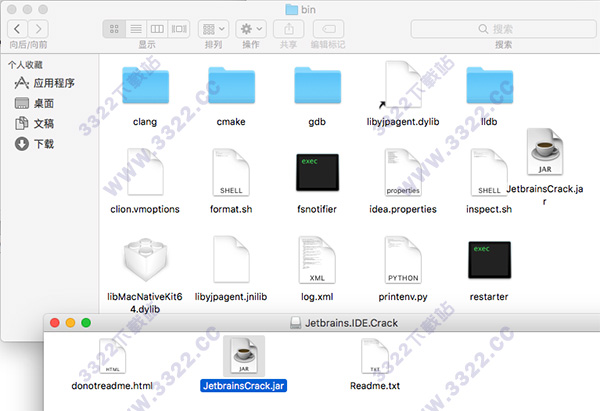Image resolution: width=600 pixels, height=411 pixels.
Task: Select the libMacNativeKit64.dylib brick icon
Action: (x=145, y=259)
